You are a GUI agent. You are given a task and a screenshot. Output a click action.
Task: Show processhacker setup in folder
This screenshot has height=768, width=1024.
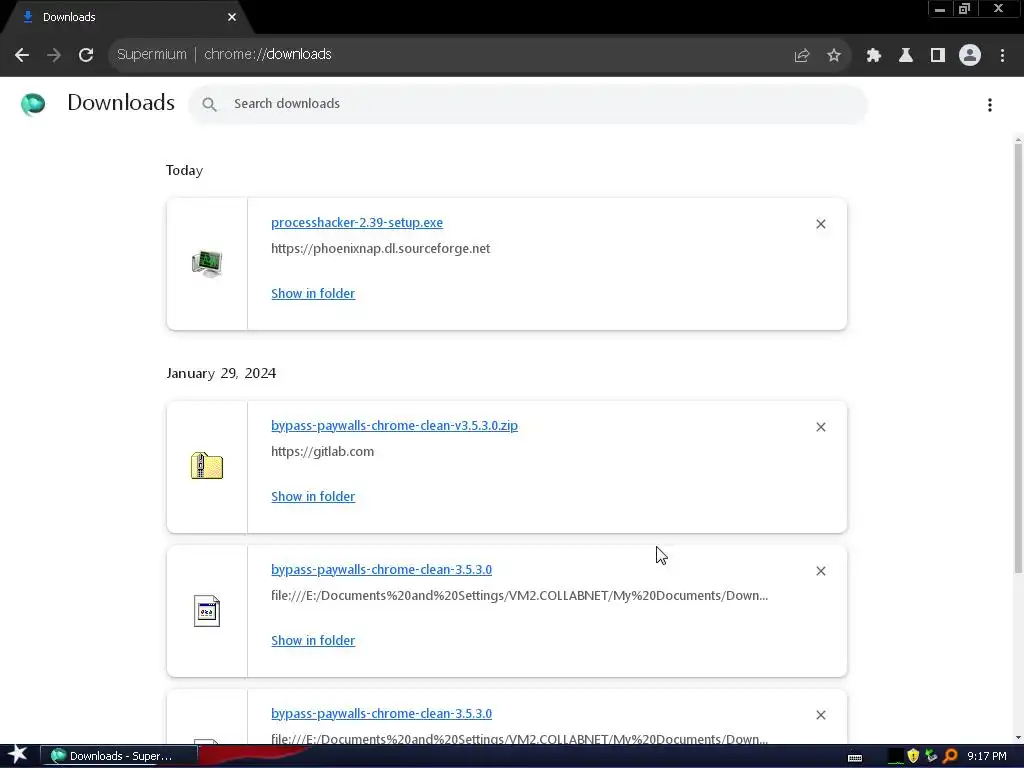tap(313, 294)
